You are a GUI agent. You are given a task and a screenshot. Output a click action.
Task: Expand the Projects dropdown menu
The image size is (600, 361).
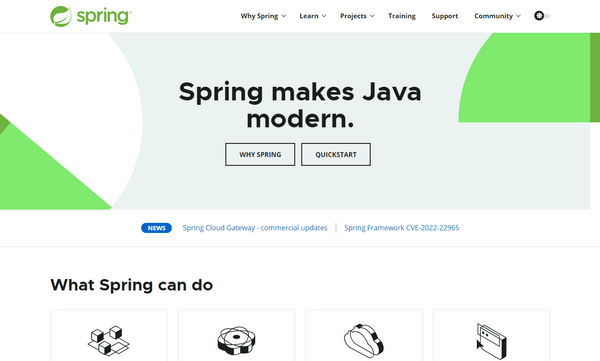(357, 16)
